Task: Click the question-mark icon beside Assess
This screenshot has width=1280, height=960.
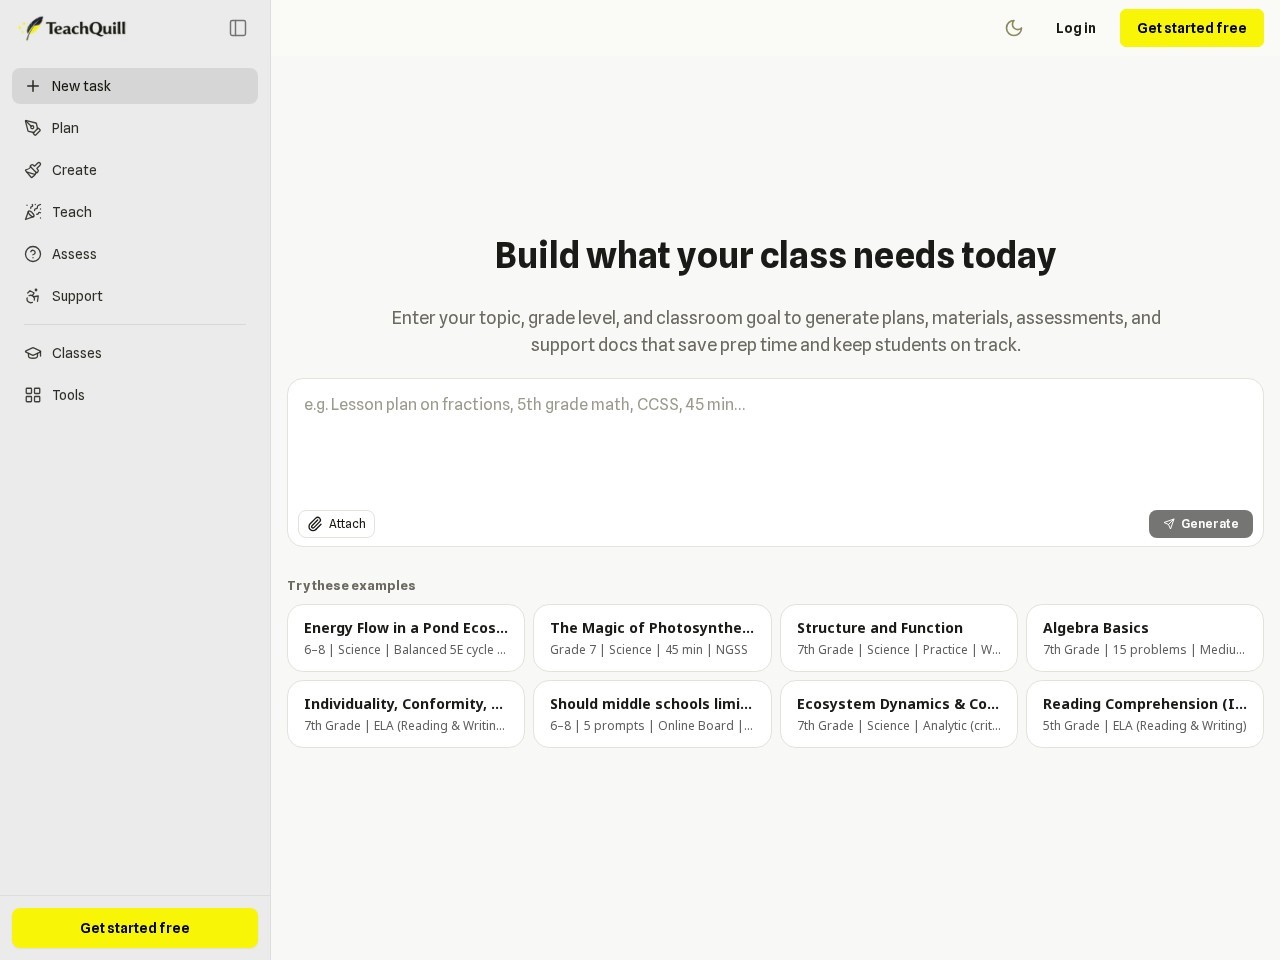Action: pyautogui.click(x=33, y=254)
